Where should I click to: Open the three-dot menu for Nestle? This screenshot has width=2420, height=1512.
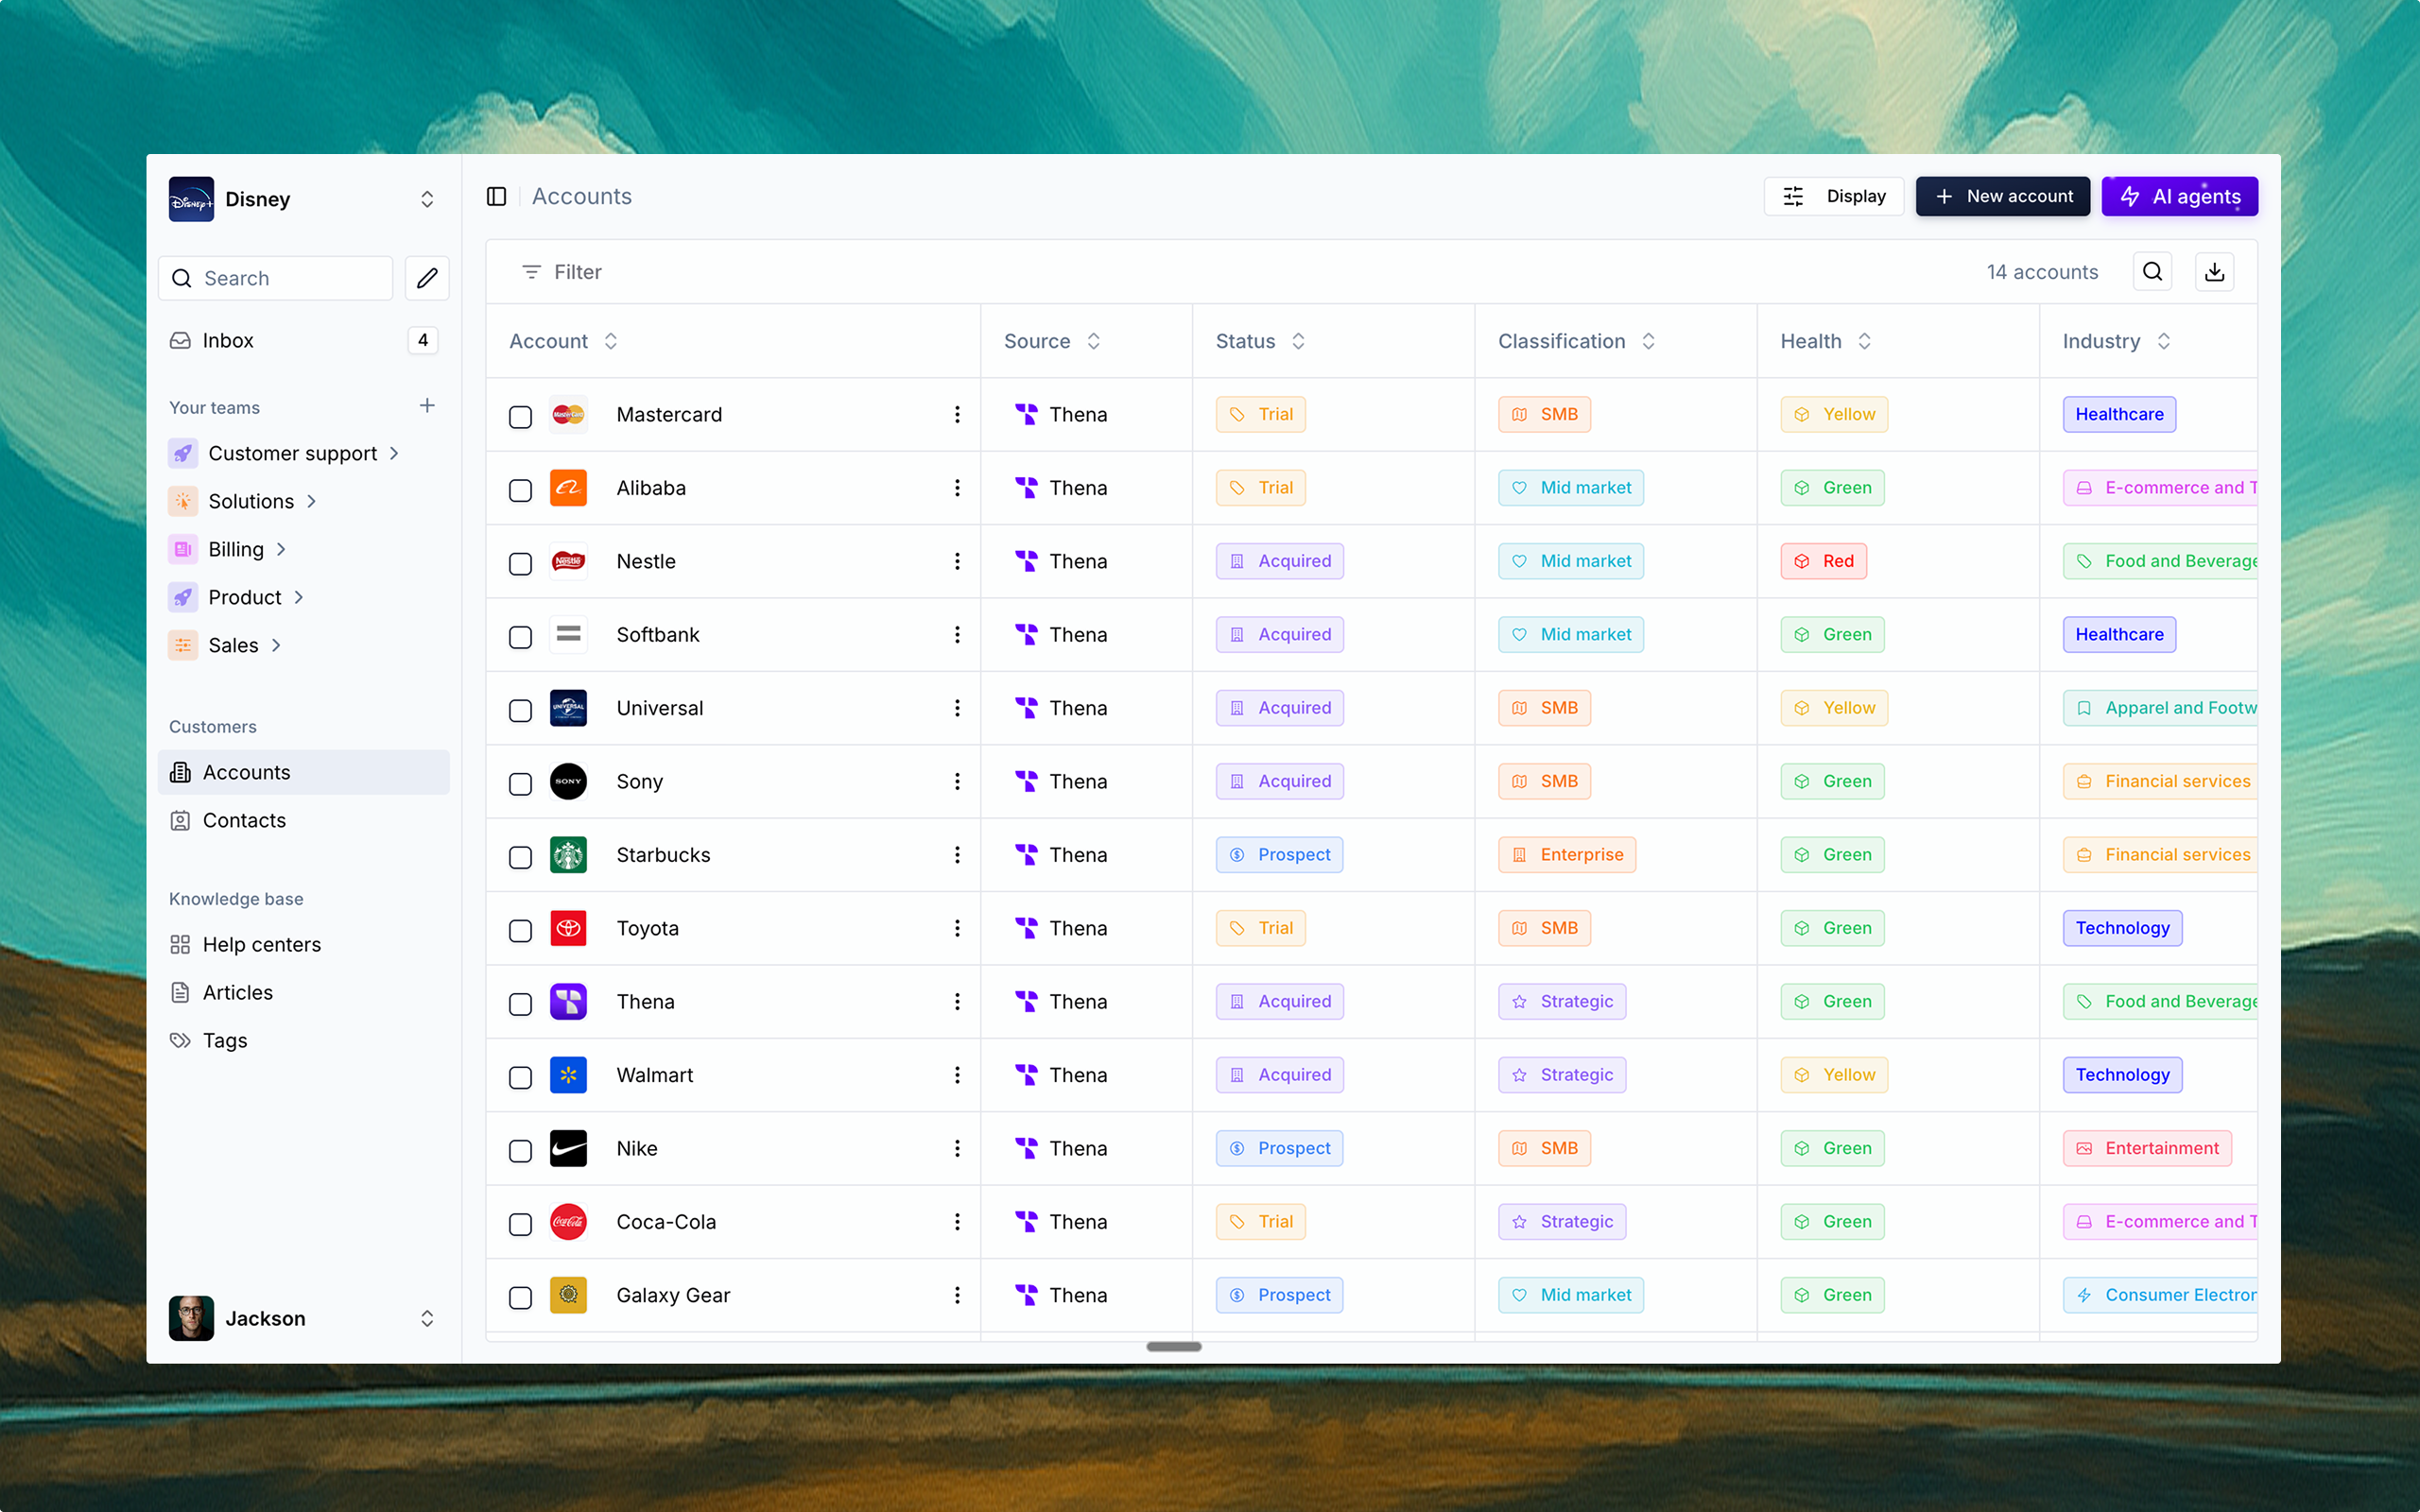[x=957, y=561]
